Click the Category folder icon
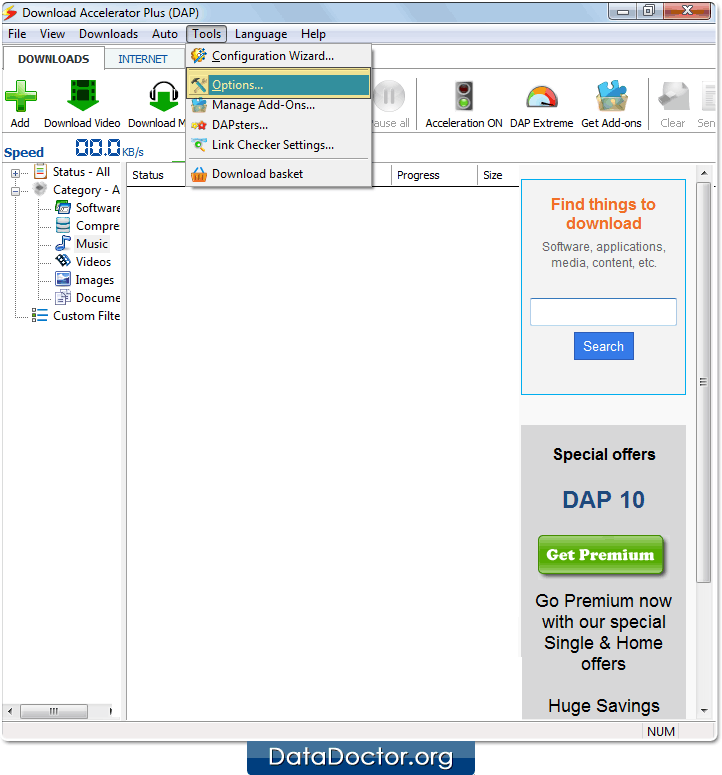722x775 pixels. (x=40, y=189)
